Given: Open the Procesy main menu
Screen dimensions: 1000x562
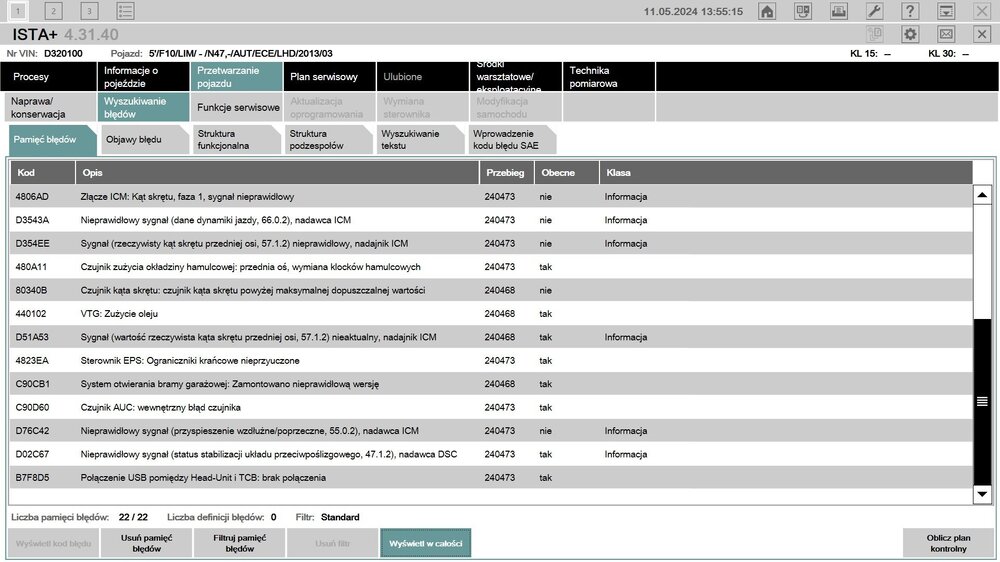Looking at the screenshot, I should point(48,77).
